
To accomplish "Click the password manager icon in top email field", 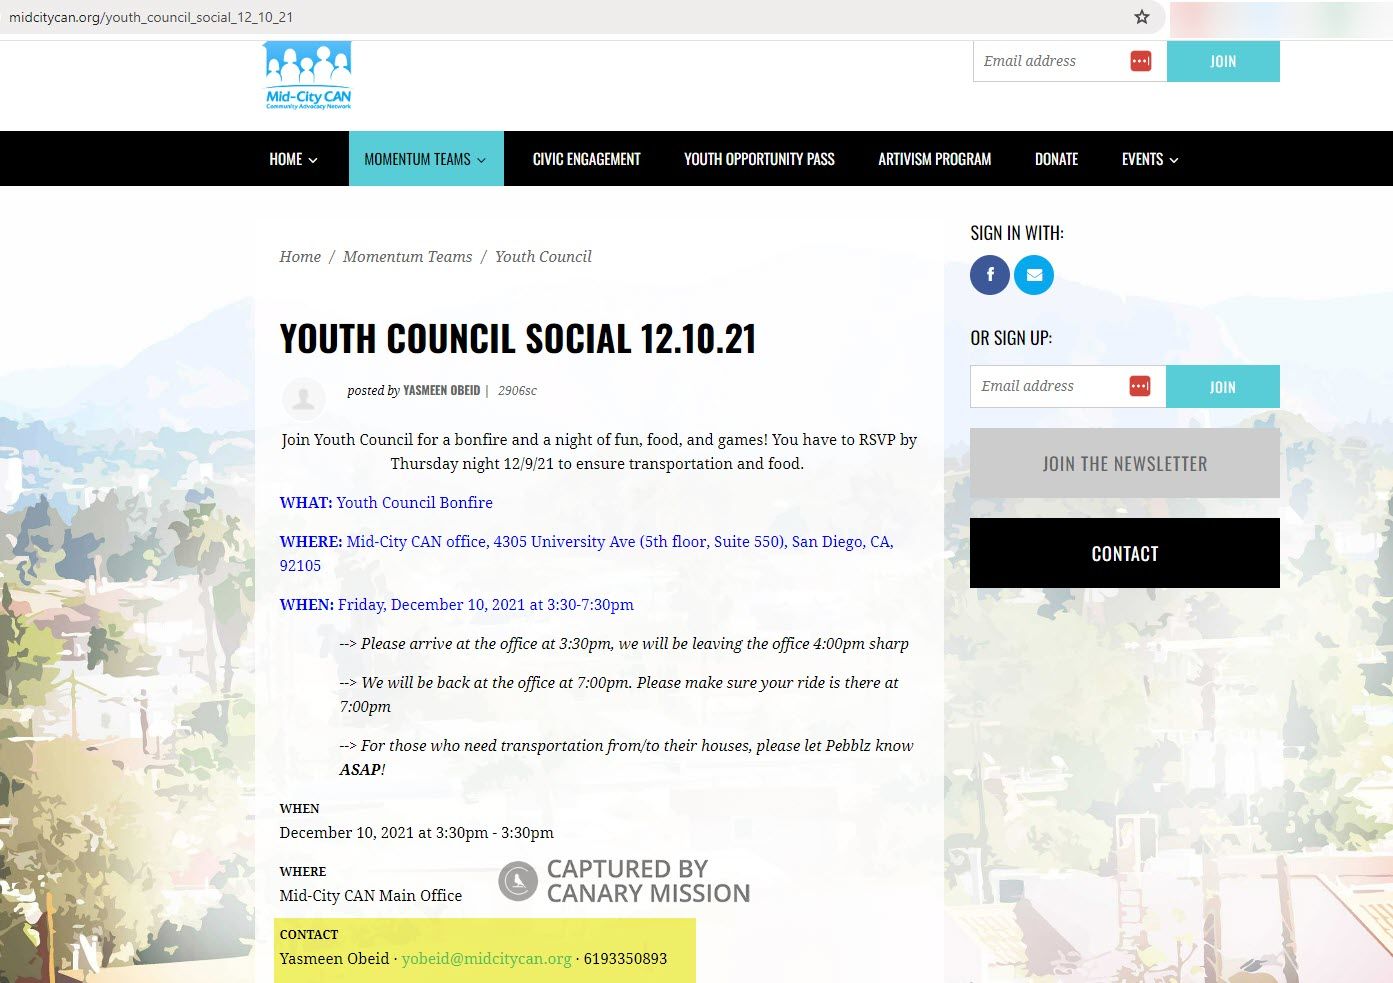I will pyautogui.click(x=1140, y=60).
